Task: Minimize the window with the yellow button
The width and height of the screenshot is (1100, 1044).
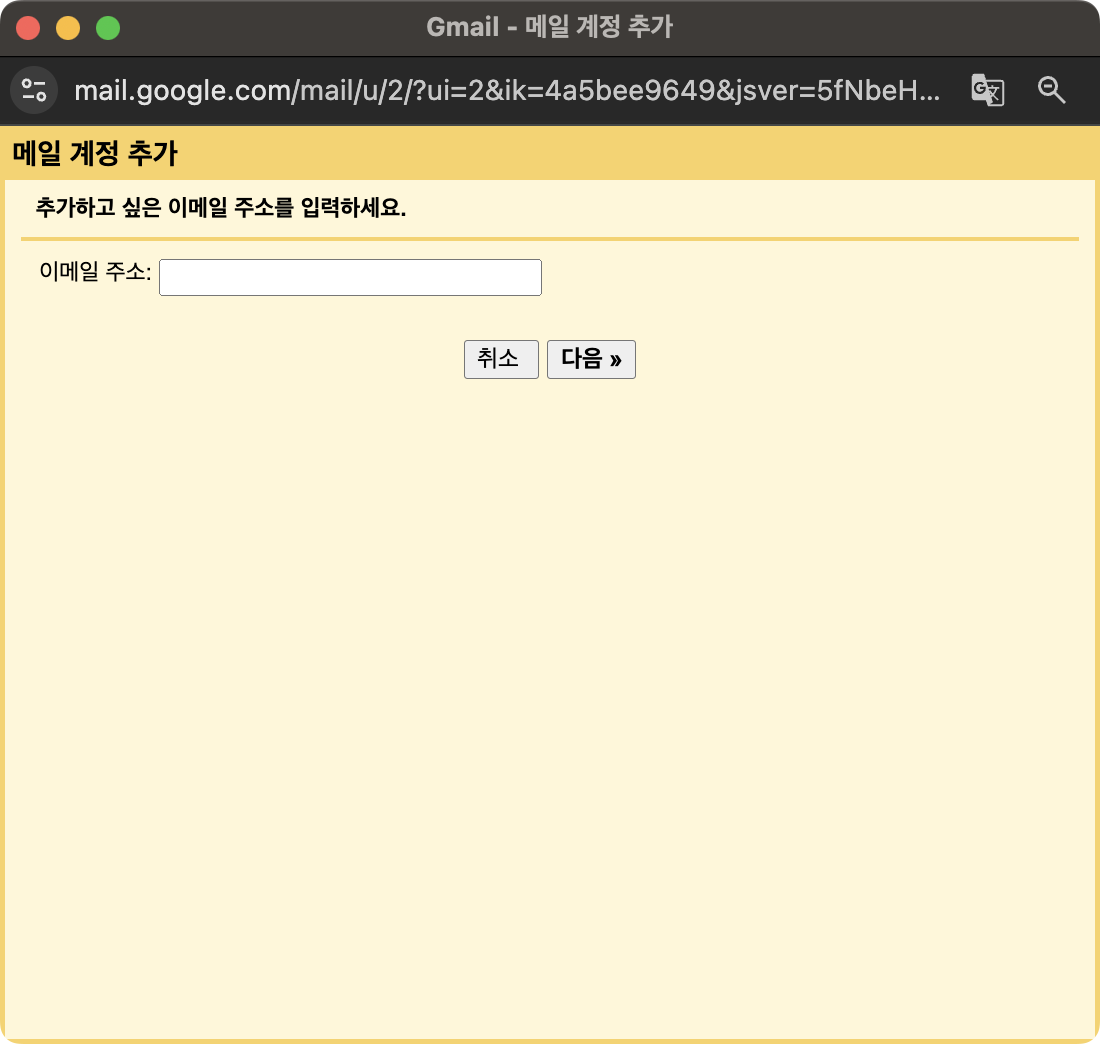Action: click(x=68, y=28)
